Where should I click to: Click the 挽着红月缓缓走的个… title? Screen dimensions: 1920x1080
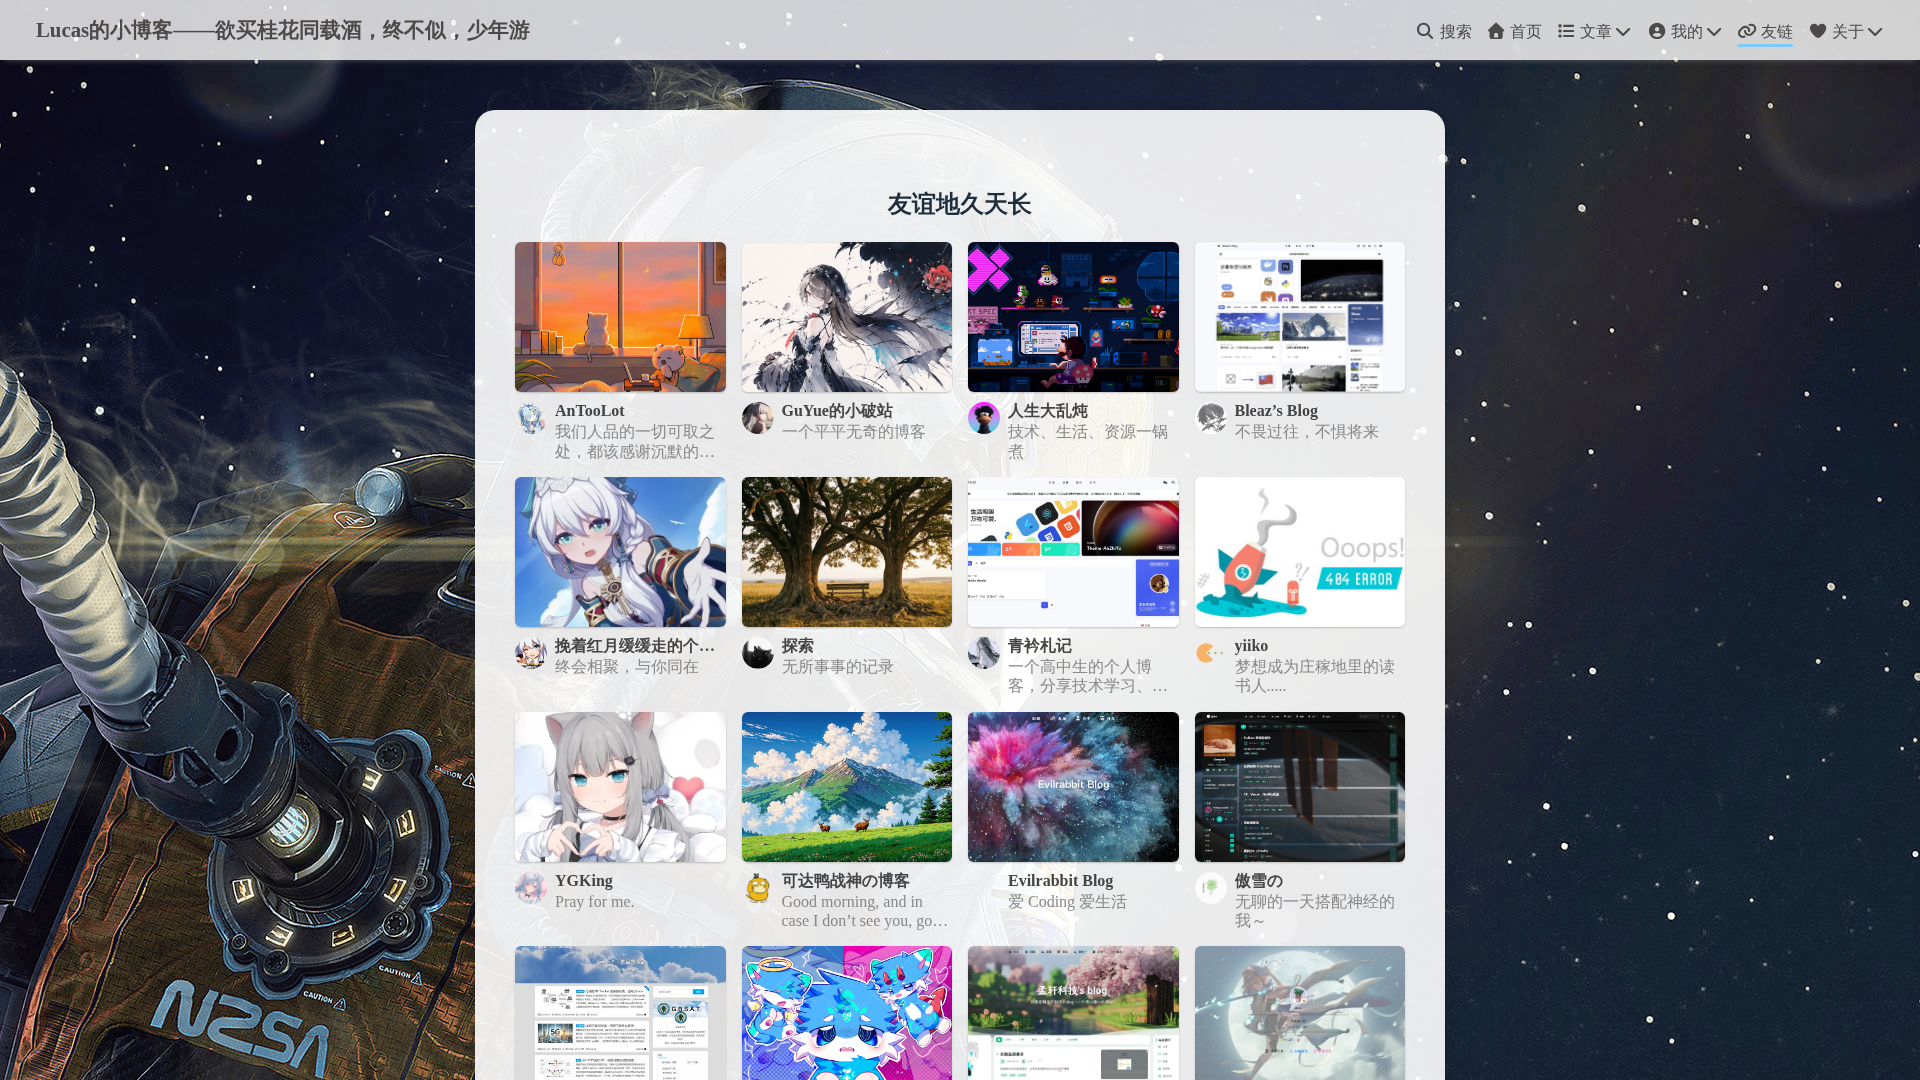[x=635, y=646]
